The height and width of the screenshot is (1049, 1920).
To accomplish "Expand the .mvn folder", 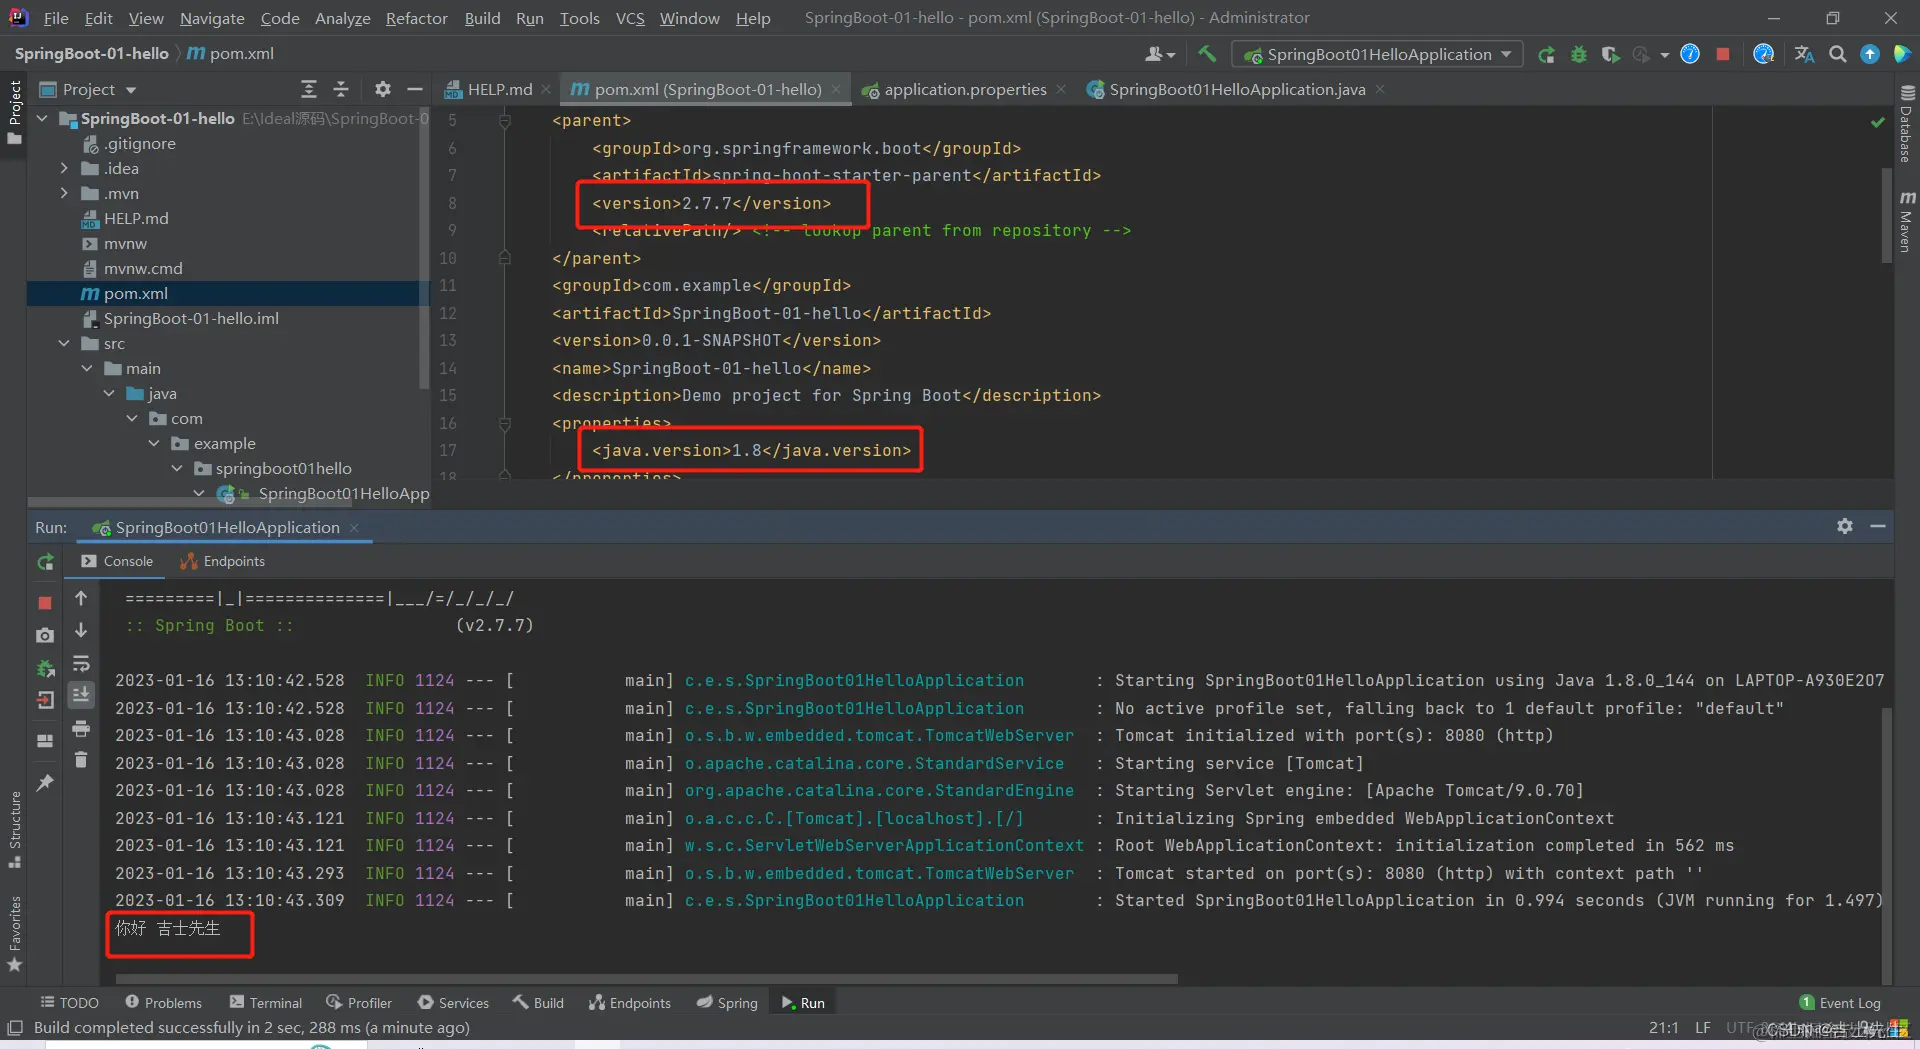I will click(x=64, y=193).
